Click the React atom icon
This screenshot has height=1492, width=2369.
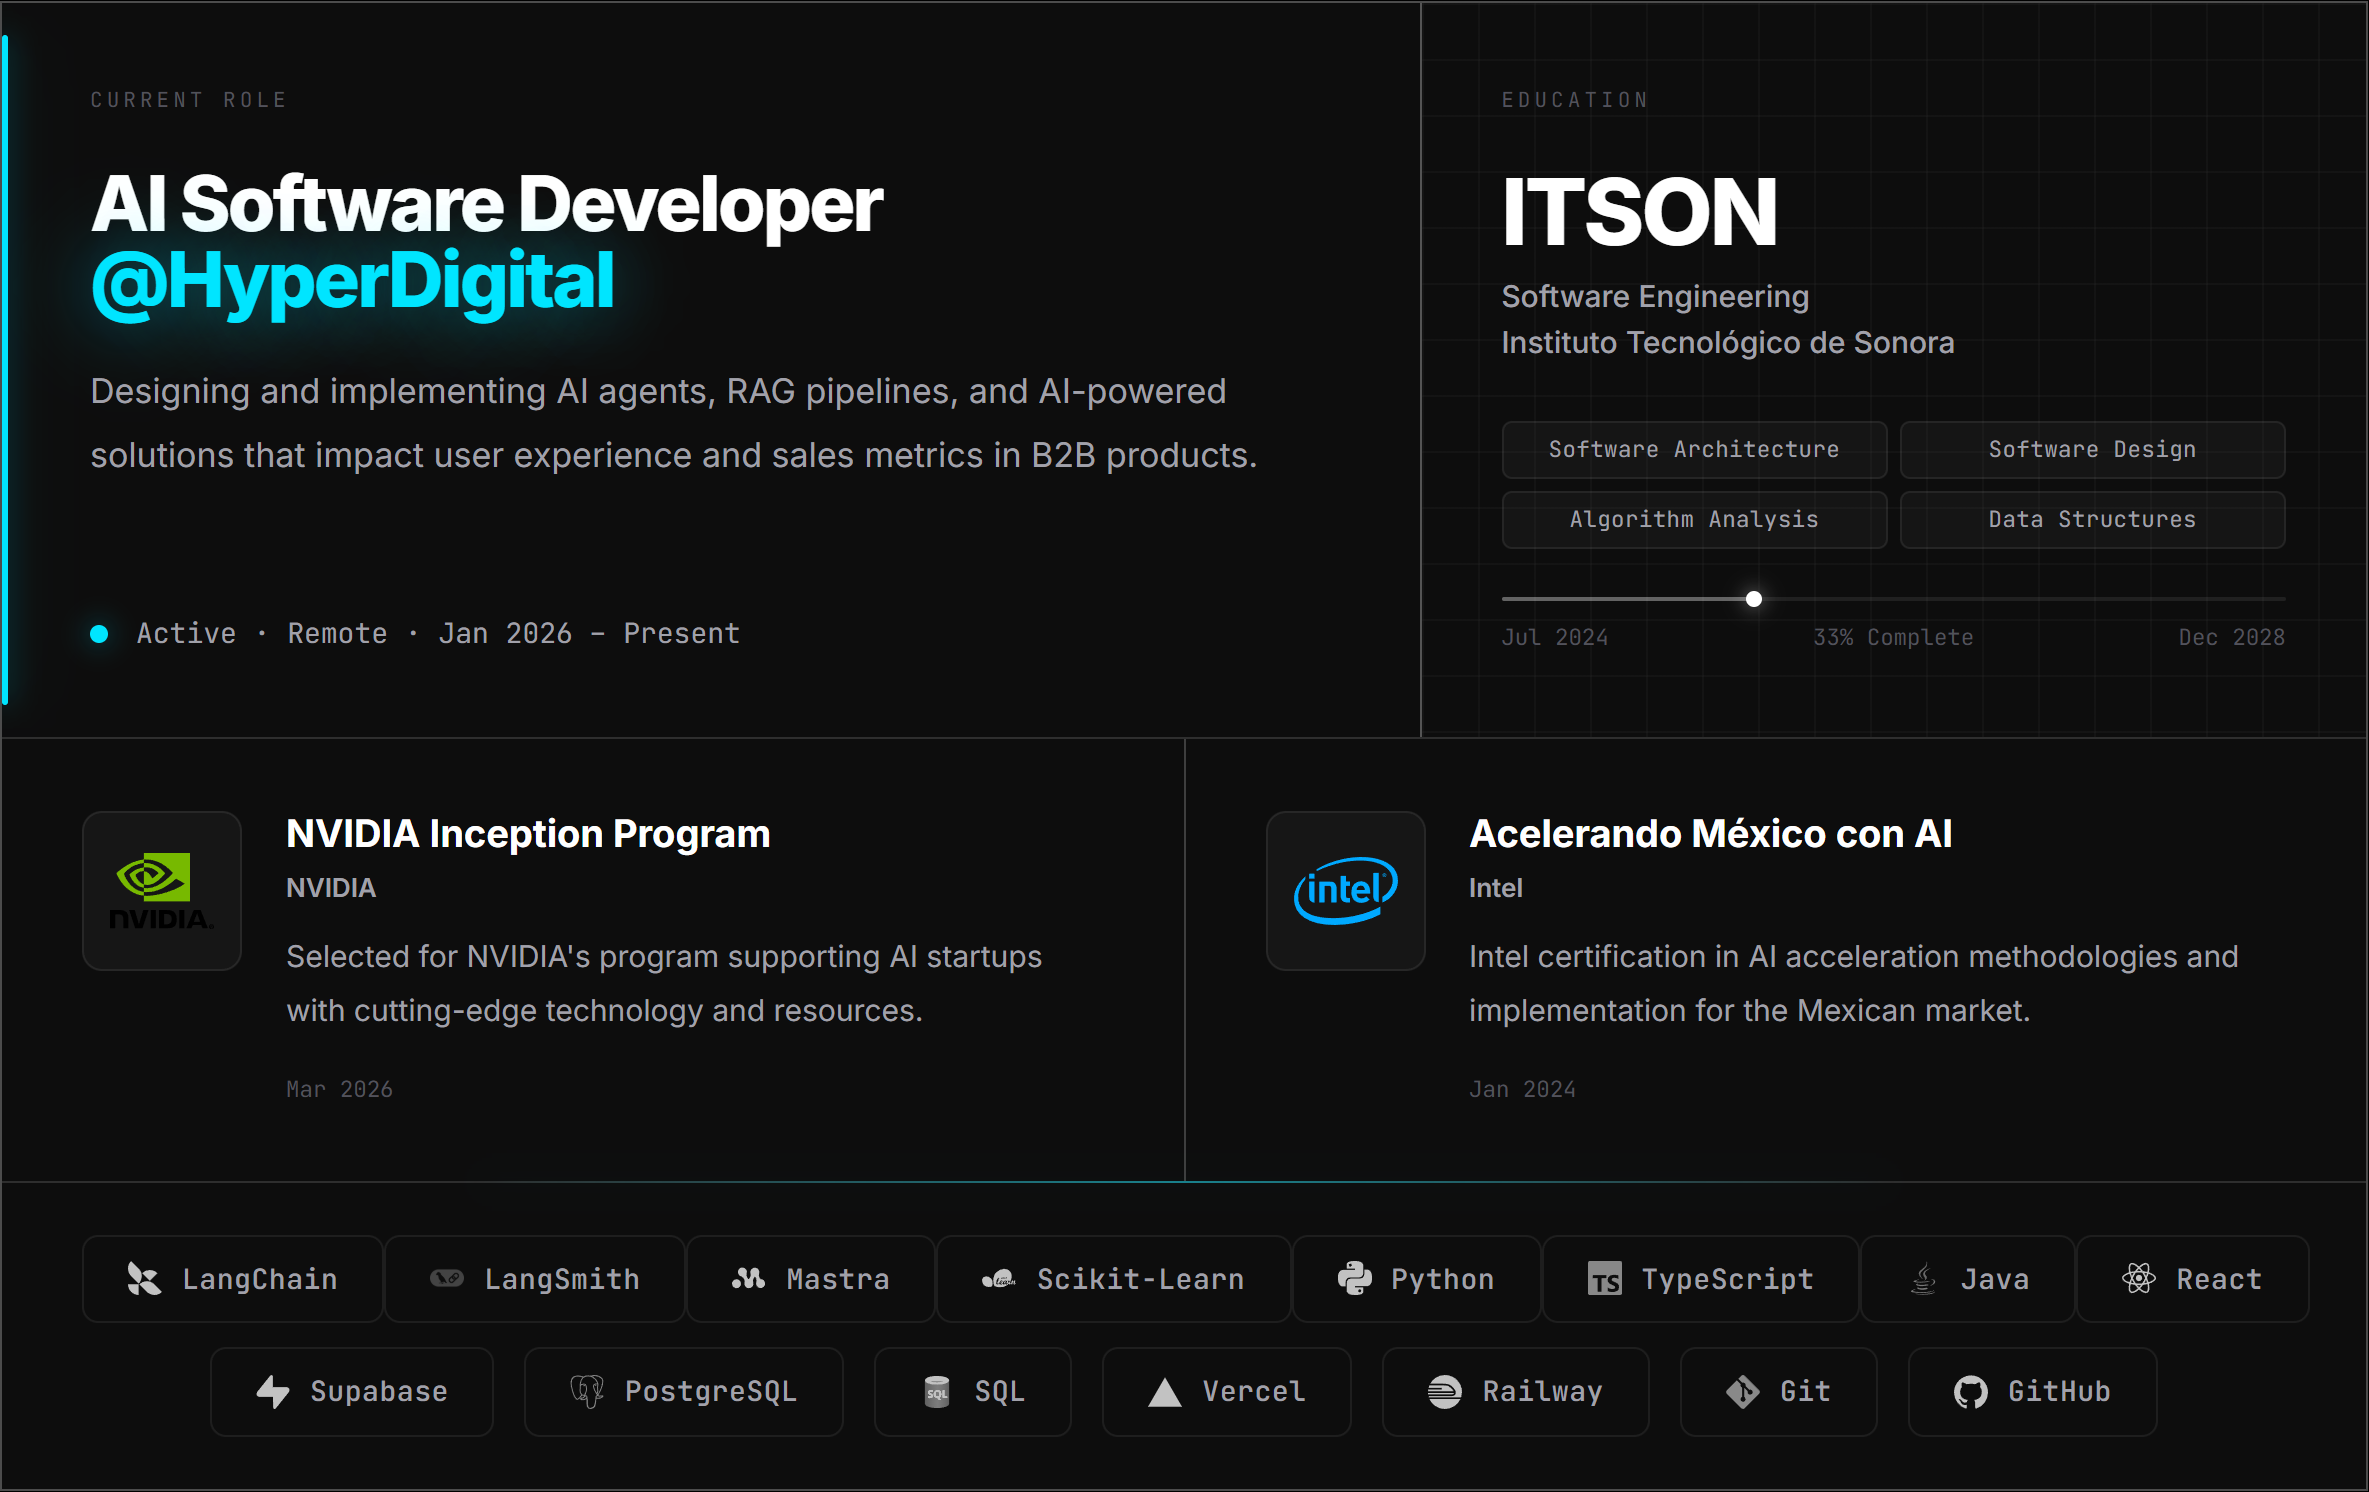coord(2138,1279)
